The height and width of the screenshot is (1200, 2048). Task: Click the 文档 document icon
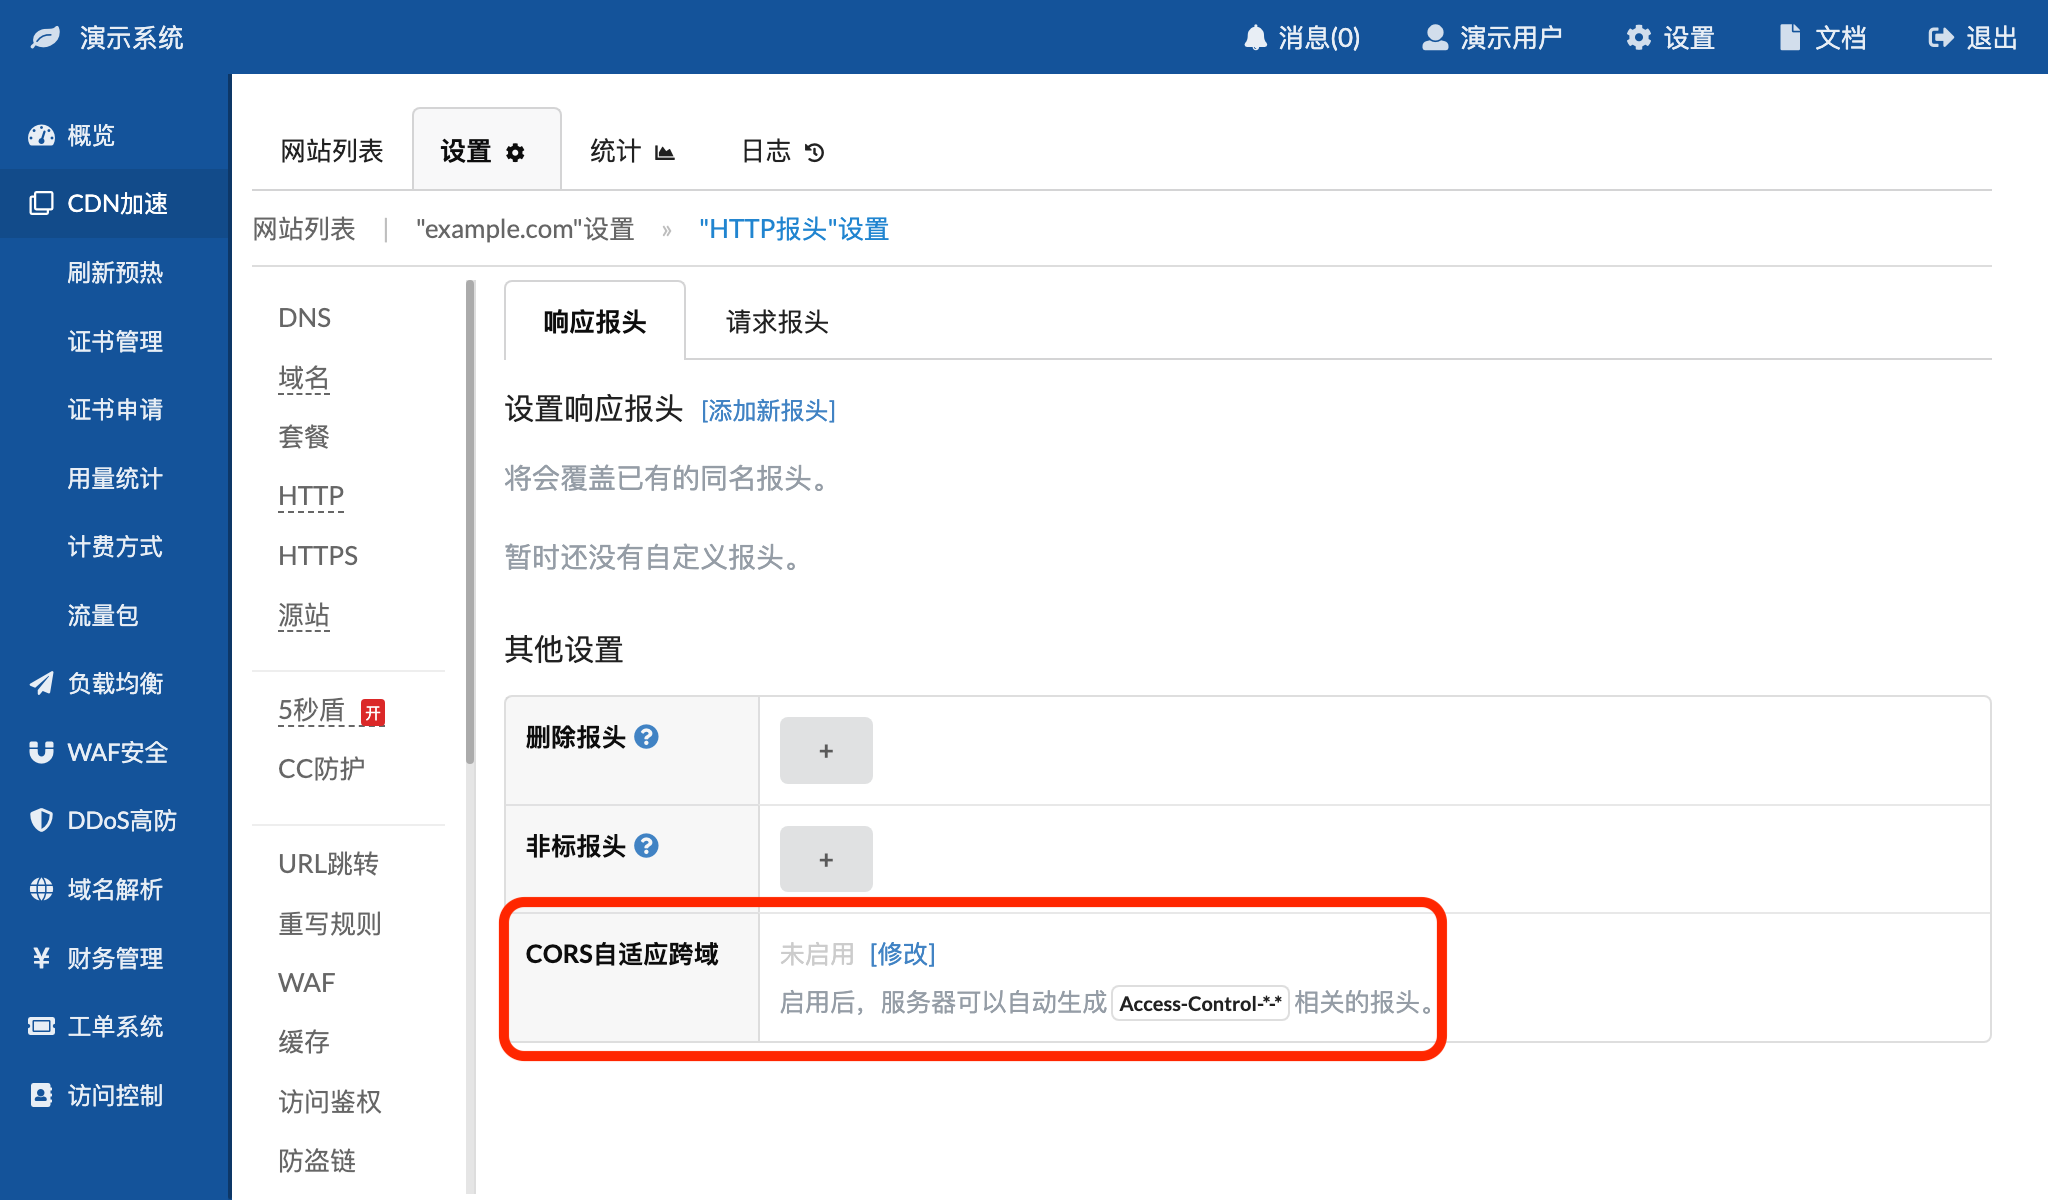point(1789,38)
